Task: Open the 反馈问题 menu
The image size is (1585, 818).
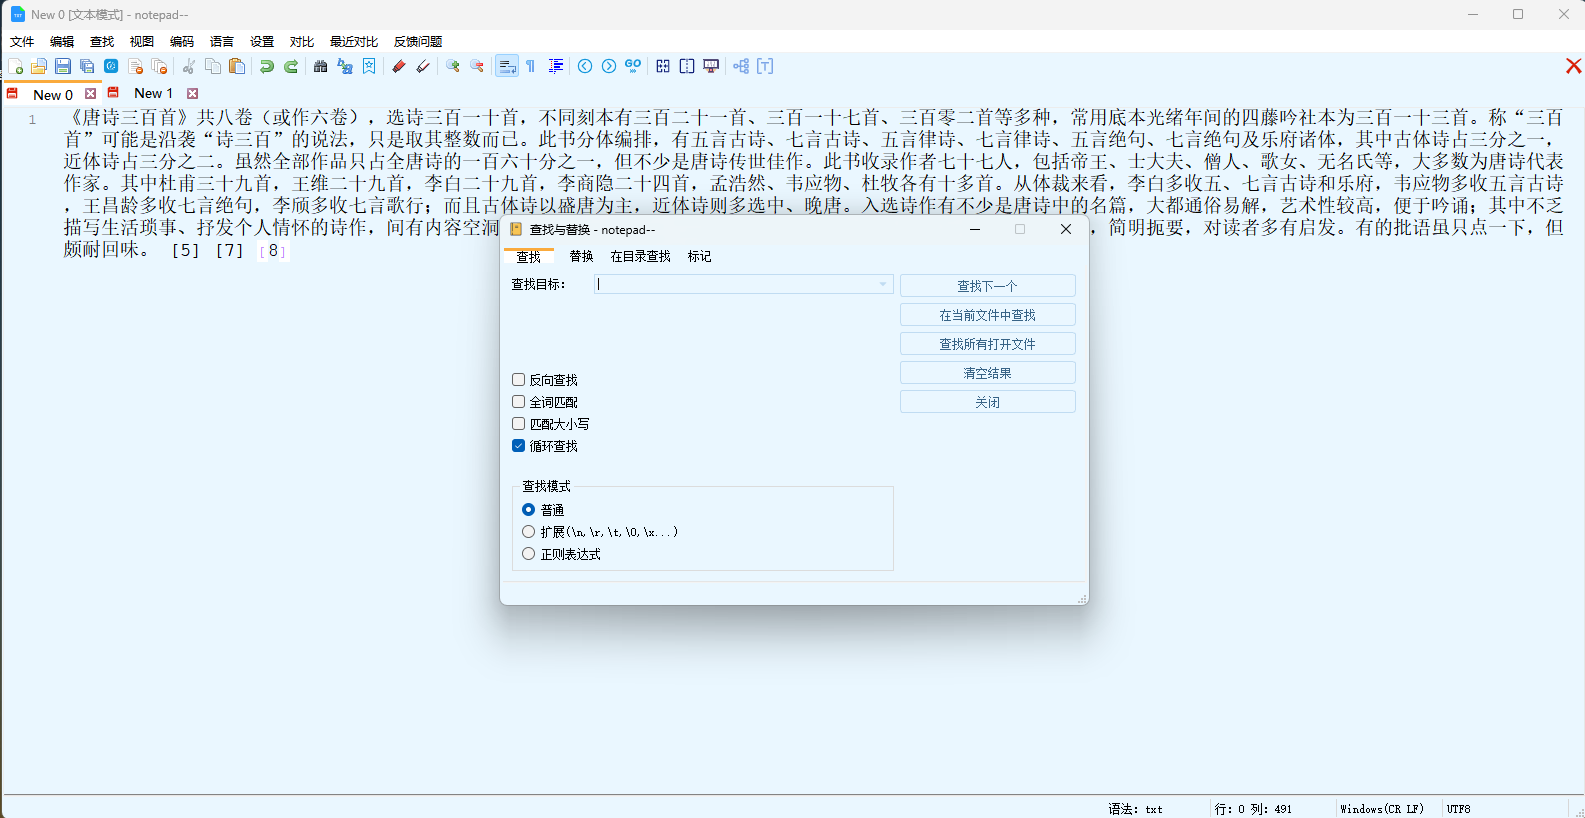Action: coord(418,42)
